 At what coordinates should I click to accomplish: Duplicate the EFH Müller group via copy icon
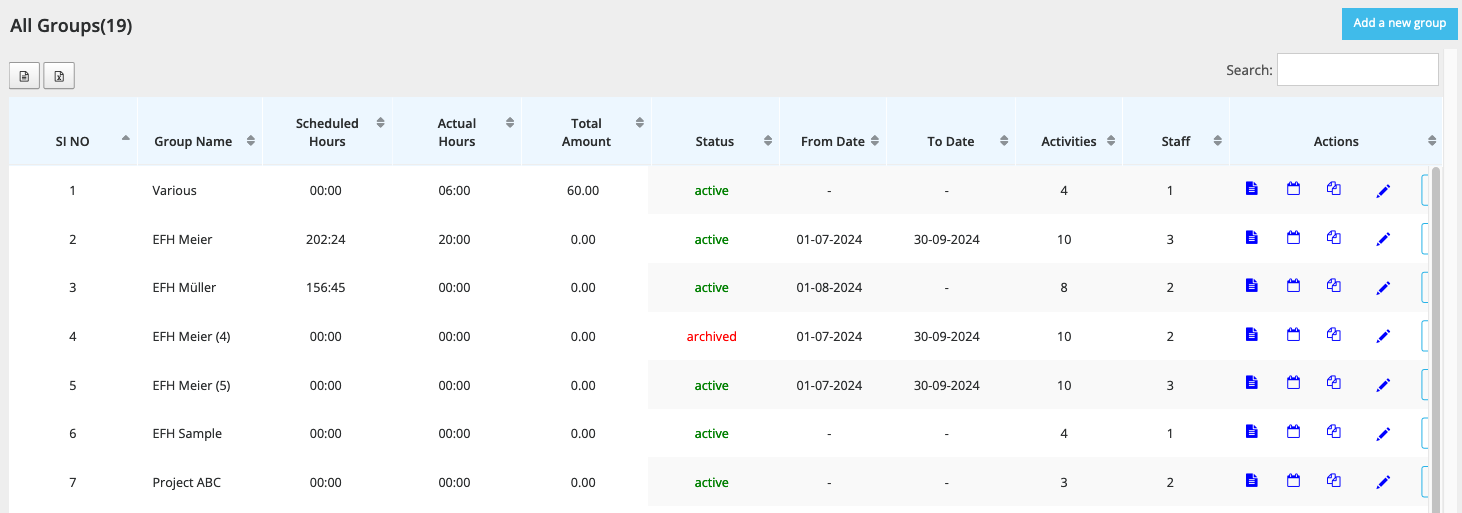coord(1333,285)
